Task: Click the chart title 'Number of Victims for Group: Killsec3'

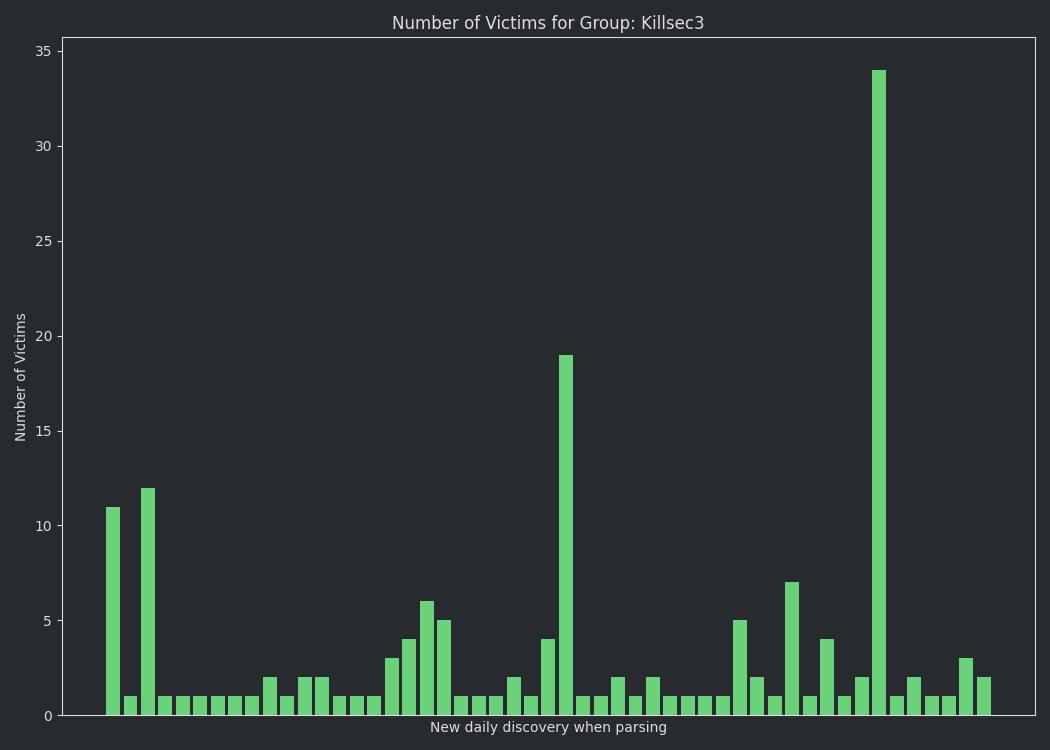Action: click(x=548, y=23)
